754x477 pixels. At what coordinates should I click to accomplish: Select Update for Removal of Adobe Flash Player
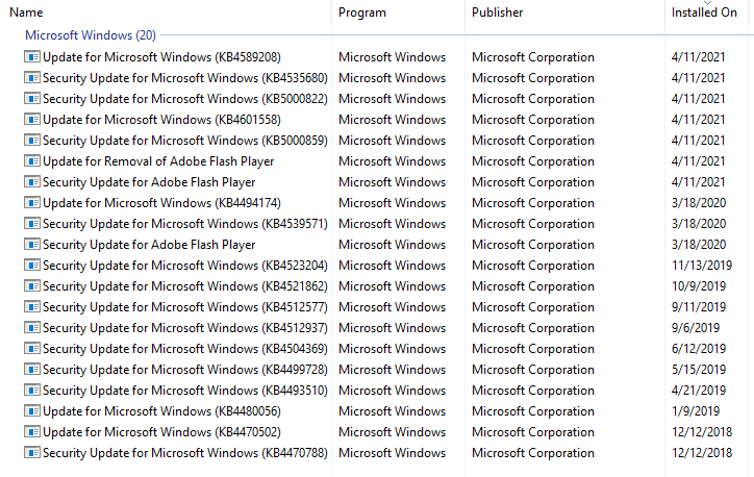(x=158, y=161)
